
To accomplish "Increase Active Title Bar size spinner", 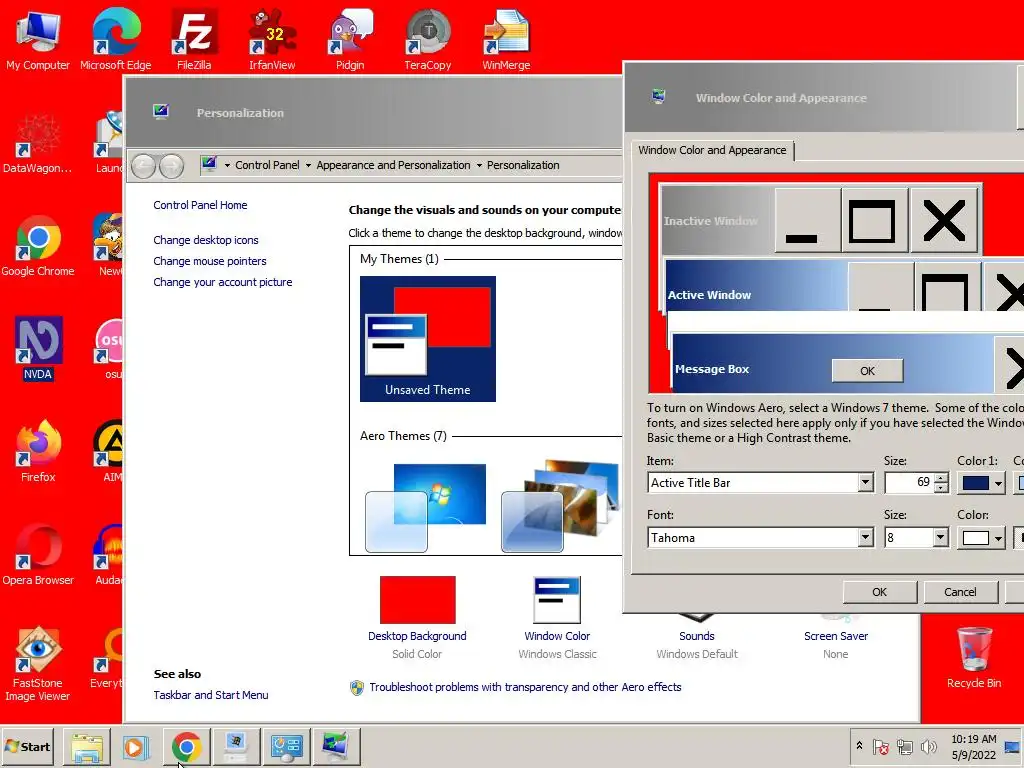I will (x=940, y=478).
